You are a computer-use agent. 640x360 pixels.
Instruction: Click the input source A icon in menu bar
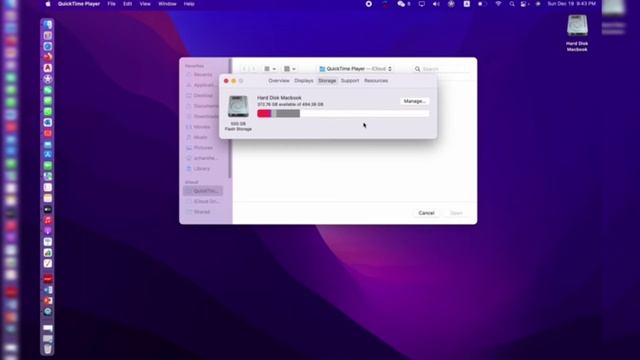[467, 4]
